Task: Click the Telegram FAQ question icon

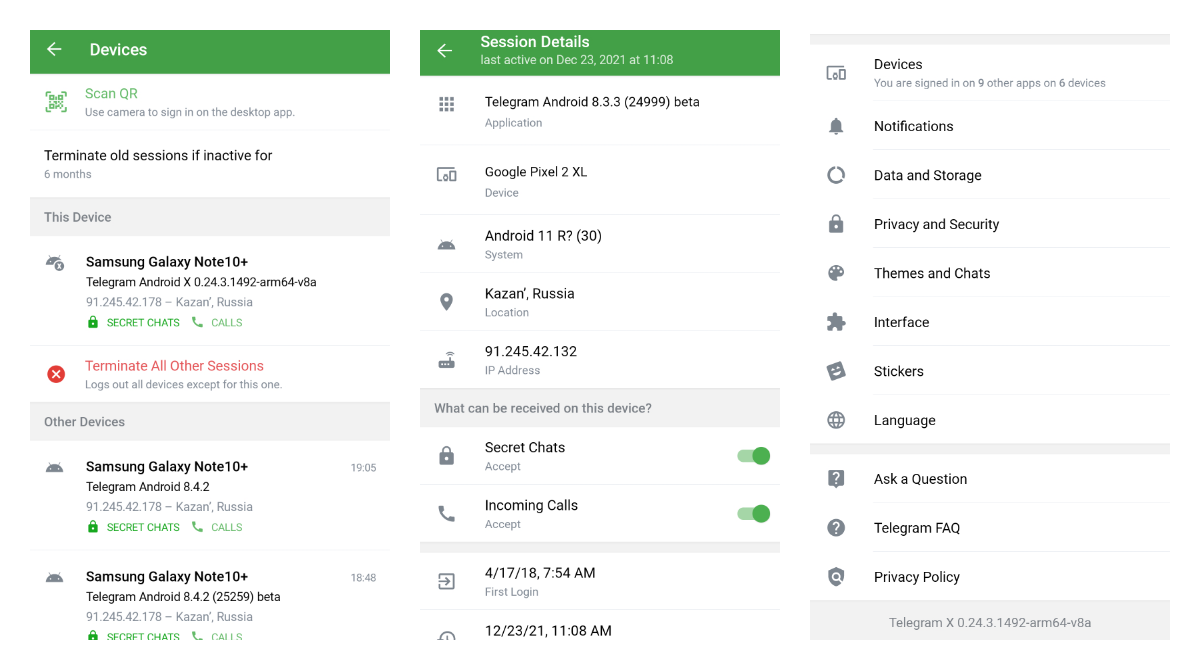Action: pyautogui.click(x=836, y=528)
